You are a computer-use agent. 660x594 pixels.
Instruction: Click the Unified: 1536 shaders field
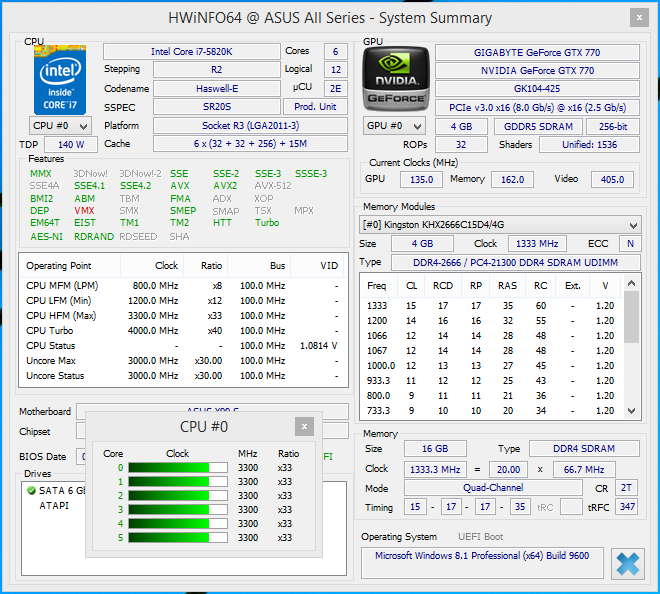589,145
